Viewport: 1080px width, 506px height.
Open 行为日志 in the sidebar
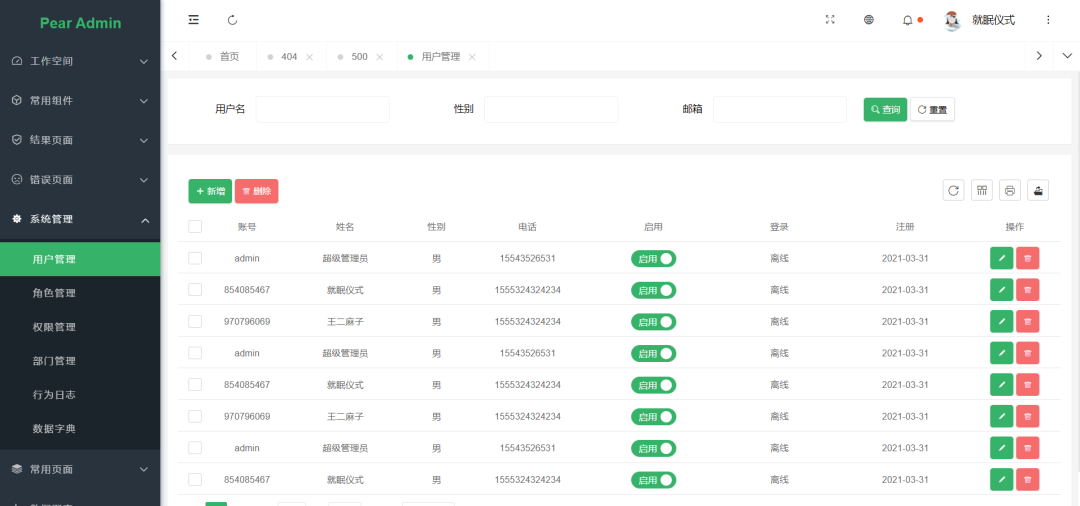(x=80, y=394)
